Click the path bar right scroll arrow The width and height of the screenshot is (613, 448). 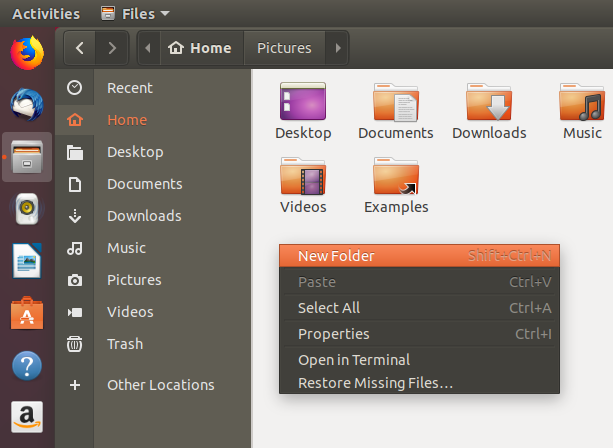338,48
